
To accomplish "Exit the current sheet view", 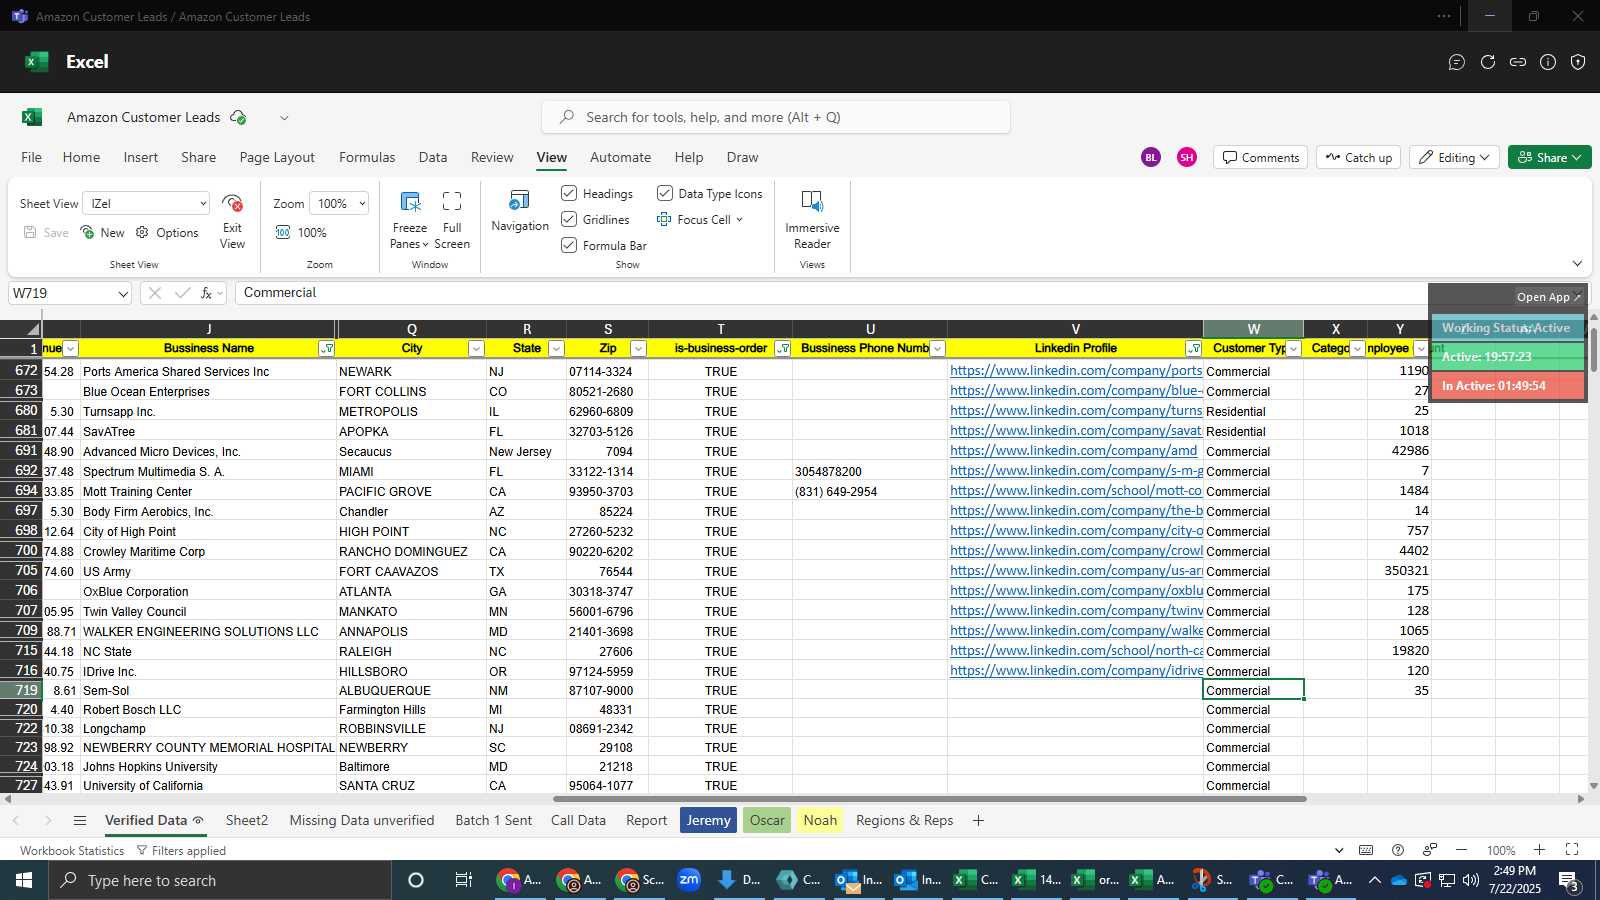I will [x=232, y=222].
